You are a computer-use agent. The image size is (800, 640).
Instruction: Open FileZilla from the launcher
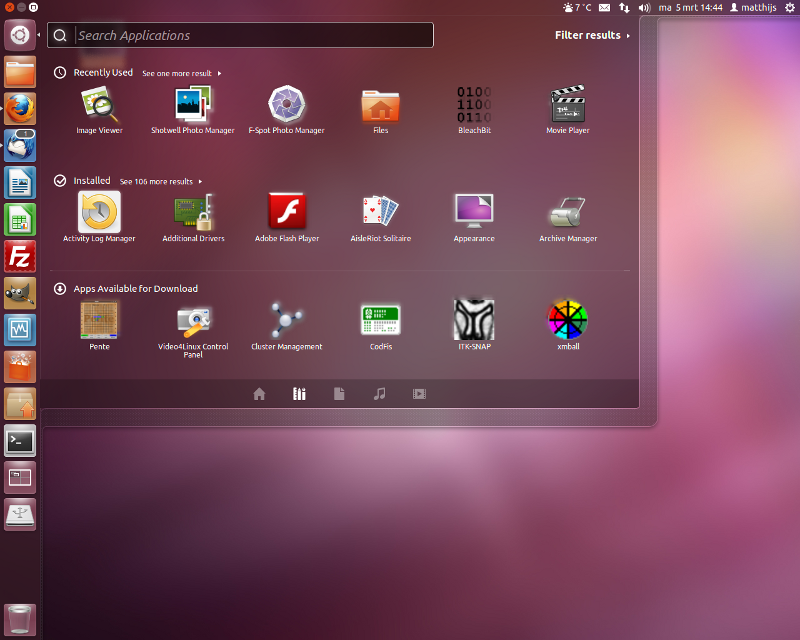coord(20,256)
